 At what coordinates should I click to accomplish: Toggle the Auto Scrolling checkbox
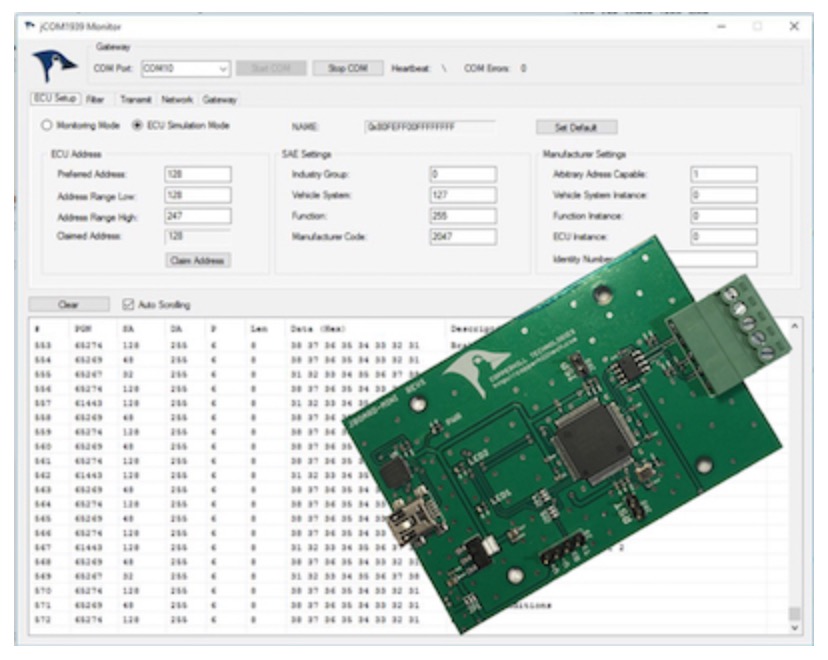pyautogui.click(x=128, y=304)
